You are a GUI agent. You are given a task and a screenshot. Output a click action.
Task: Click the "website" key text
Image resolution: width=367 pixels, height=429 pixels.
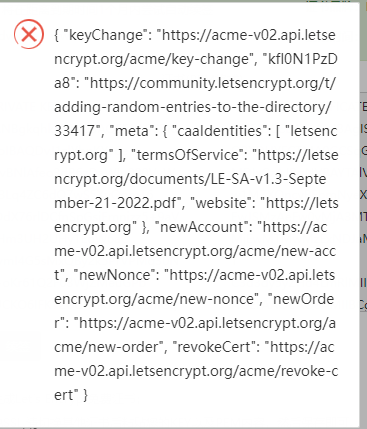(221, 203)
